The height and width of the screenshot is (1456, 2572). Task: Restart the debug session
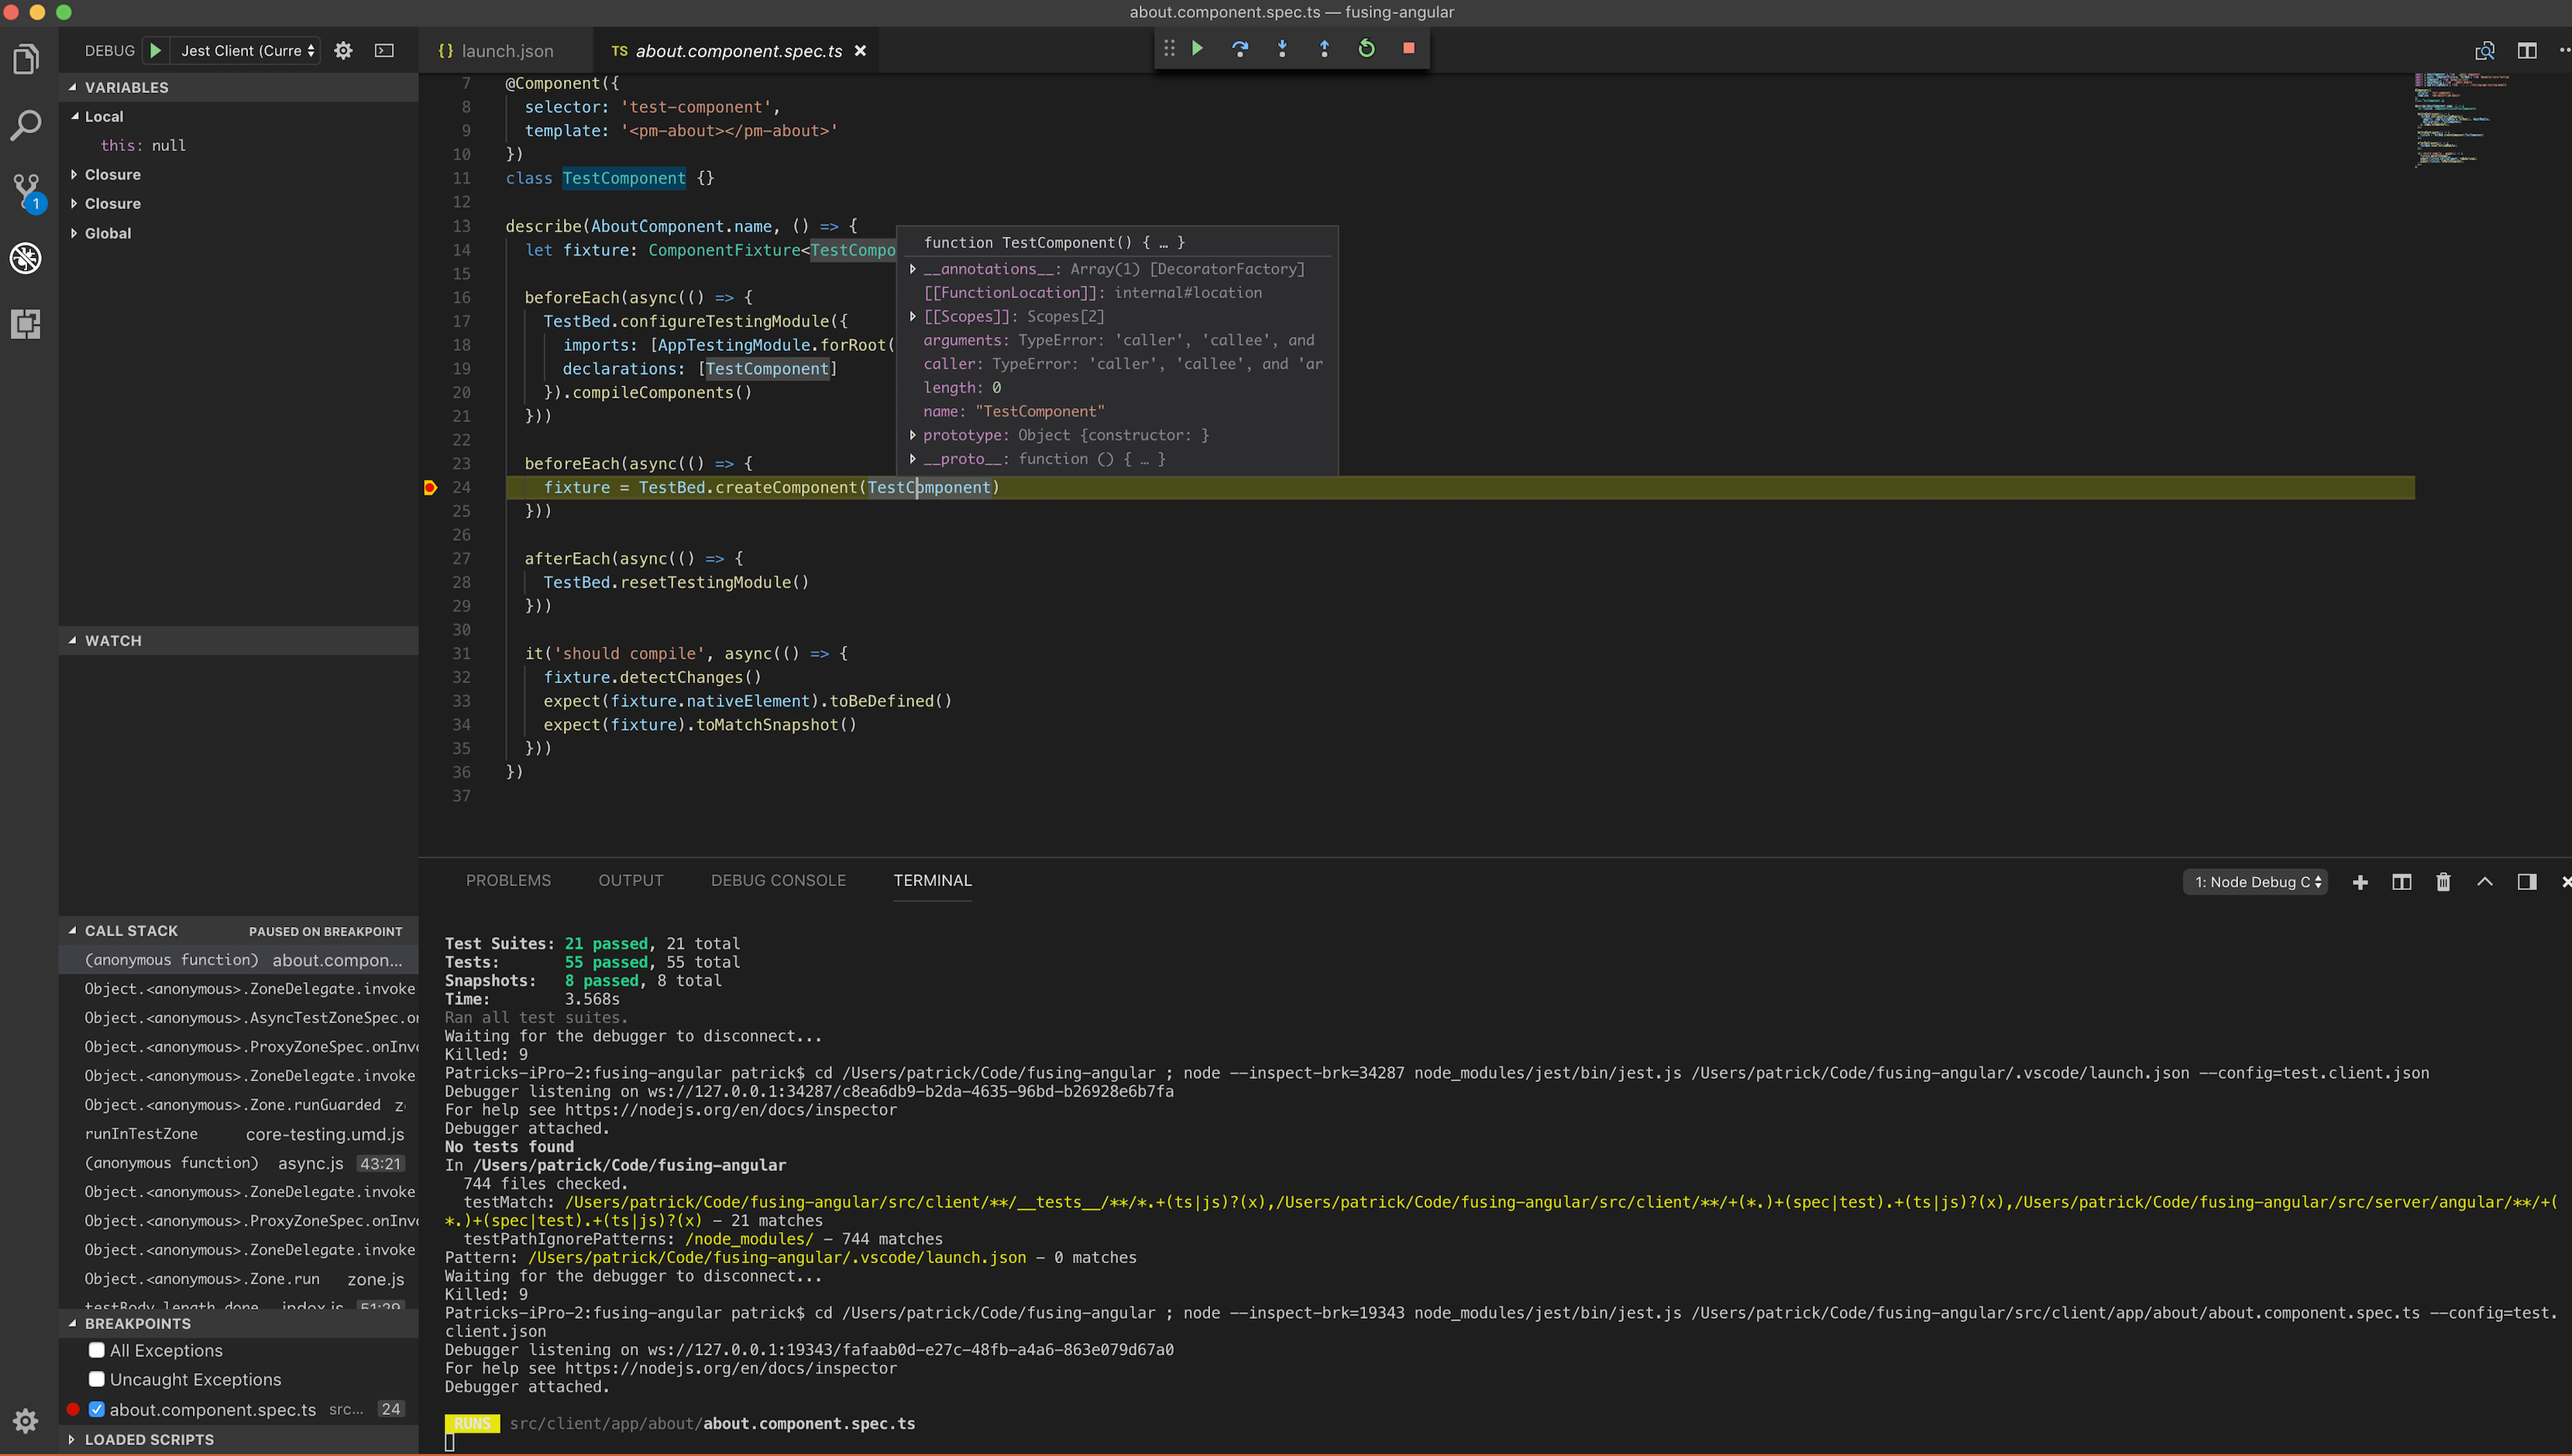[1366, 47]
